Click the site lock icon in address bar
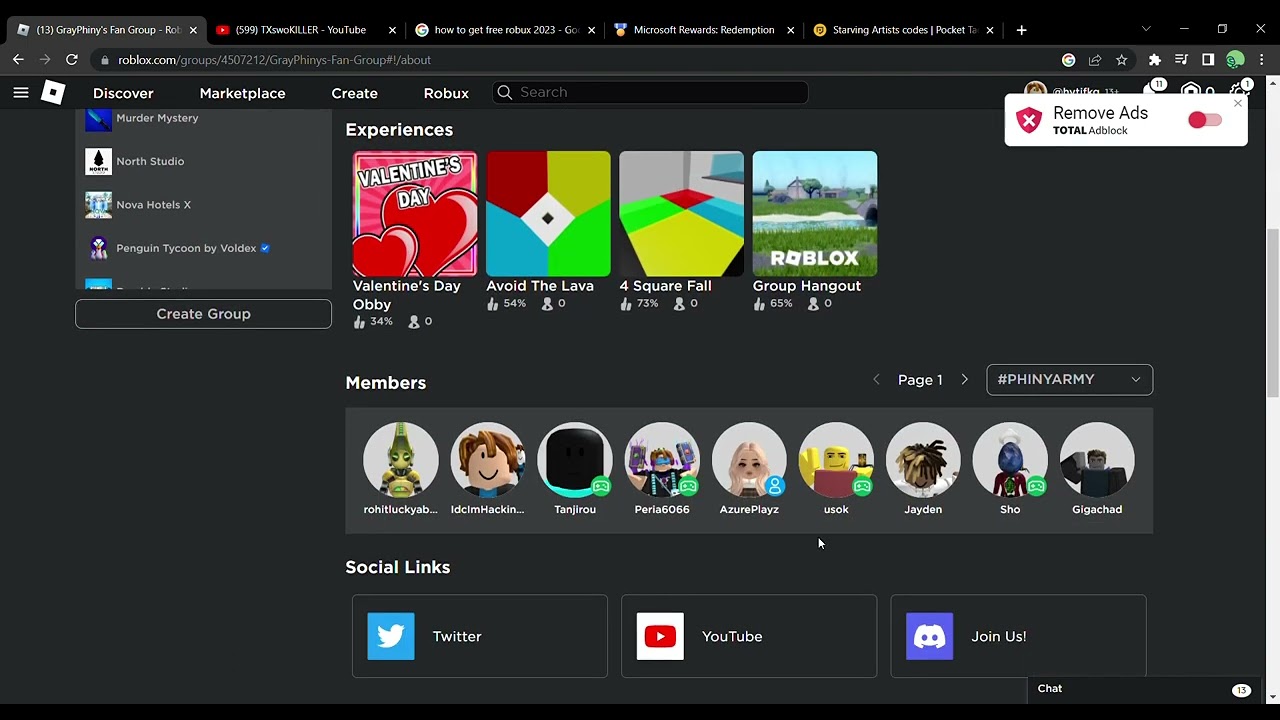 point(104,60)
